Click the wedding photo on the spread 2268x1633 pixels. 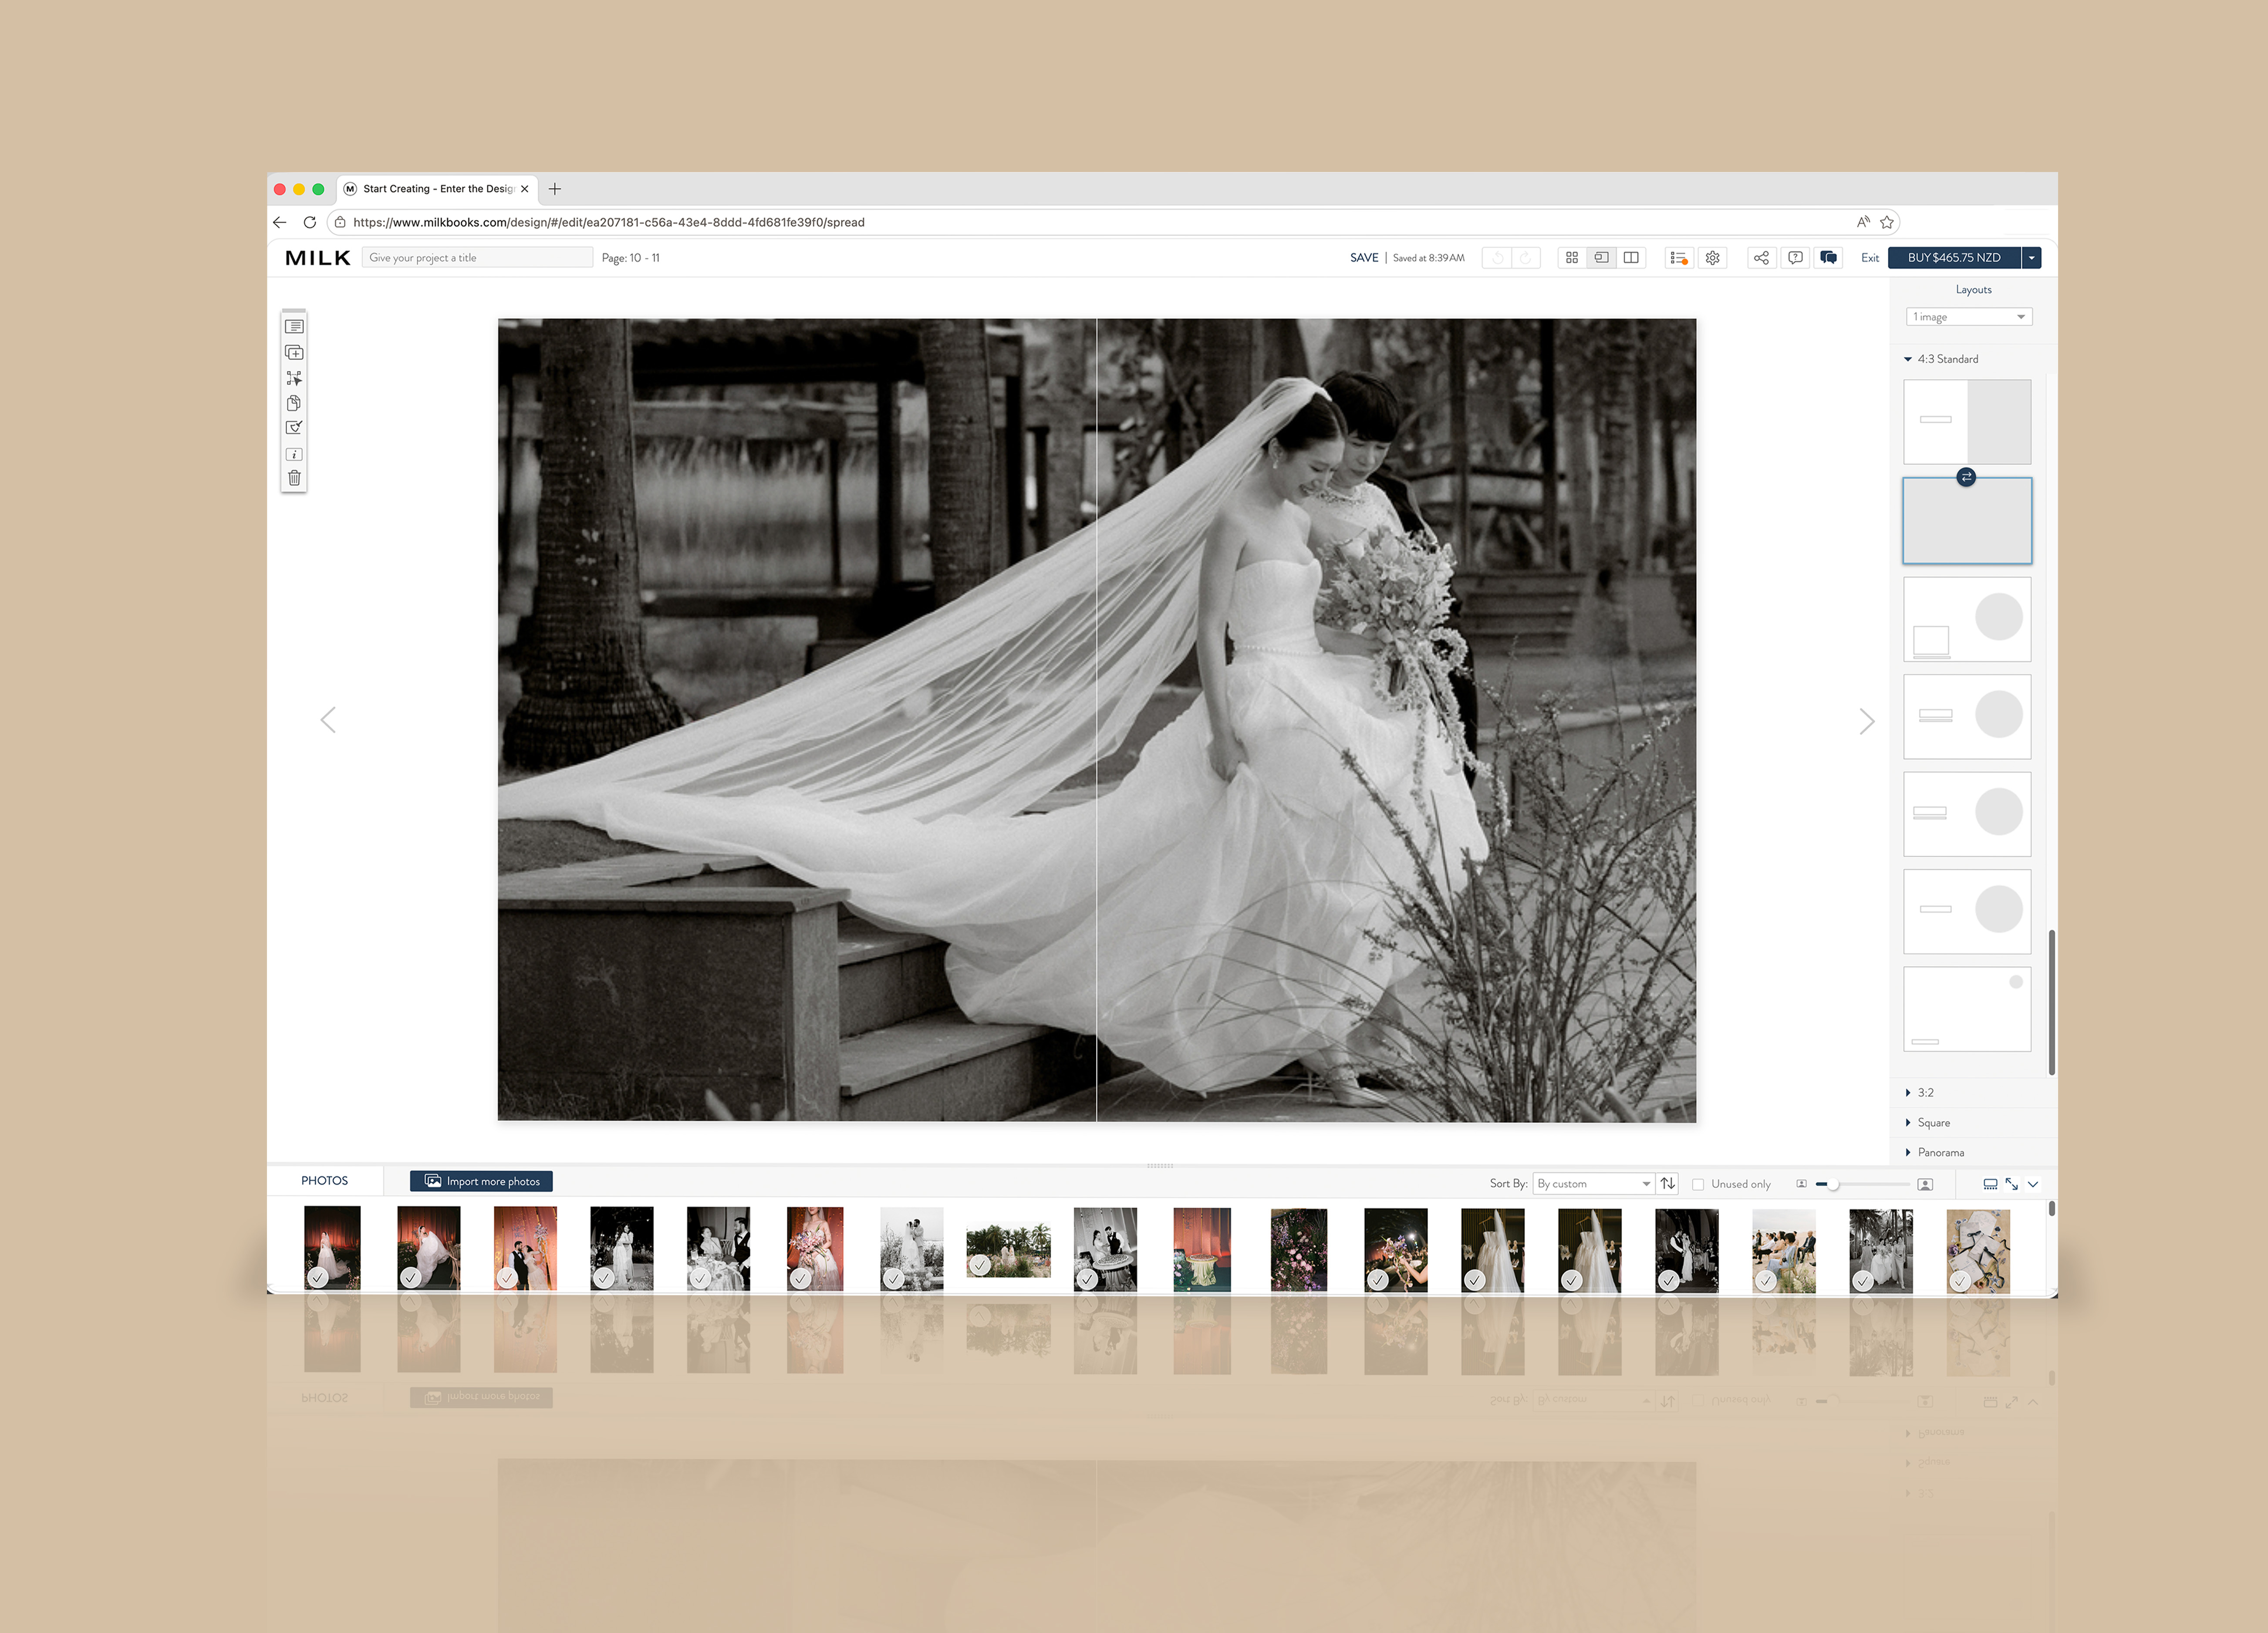coord(1097,720)
